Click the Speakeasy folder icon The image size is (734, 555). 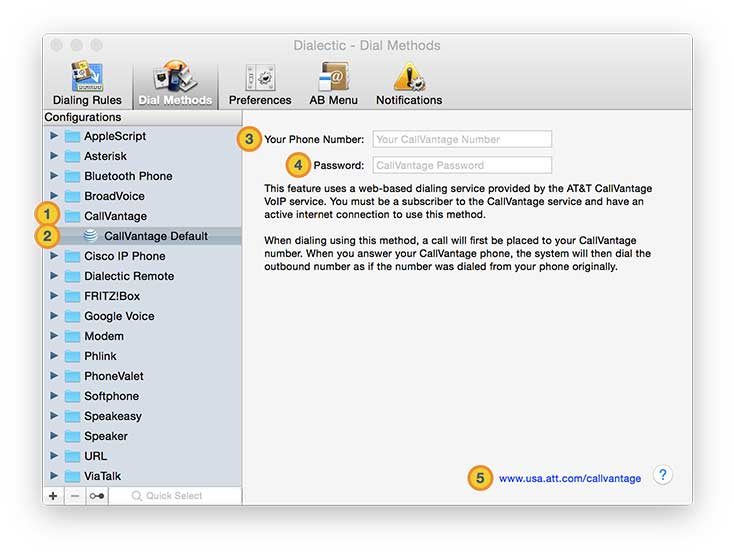(72, 416)
